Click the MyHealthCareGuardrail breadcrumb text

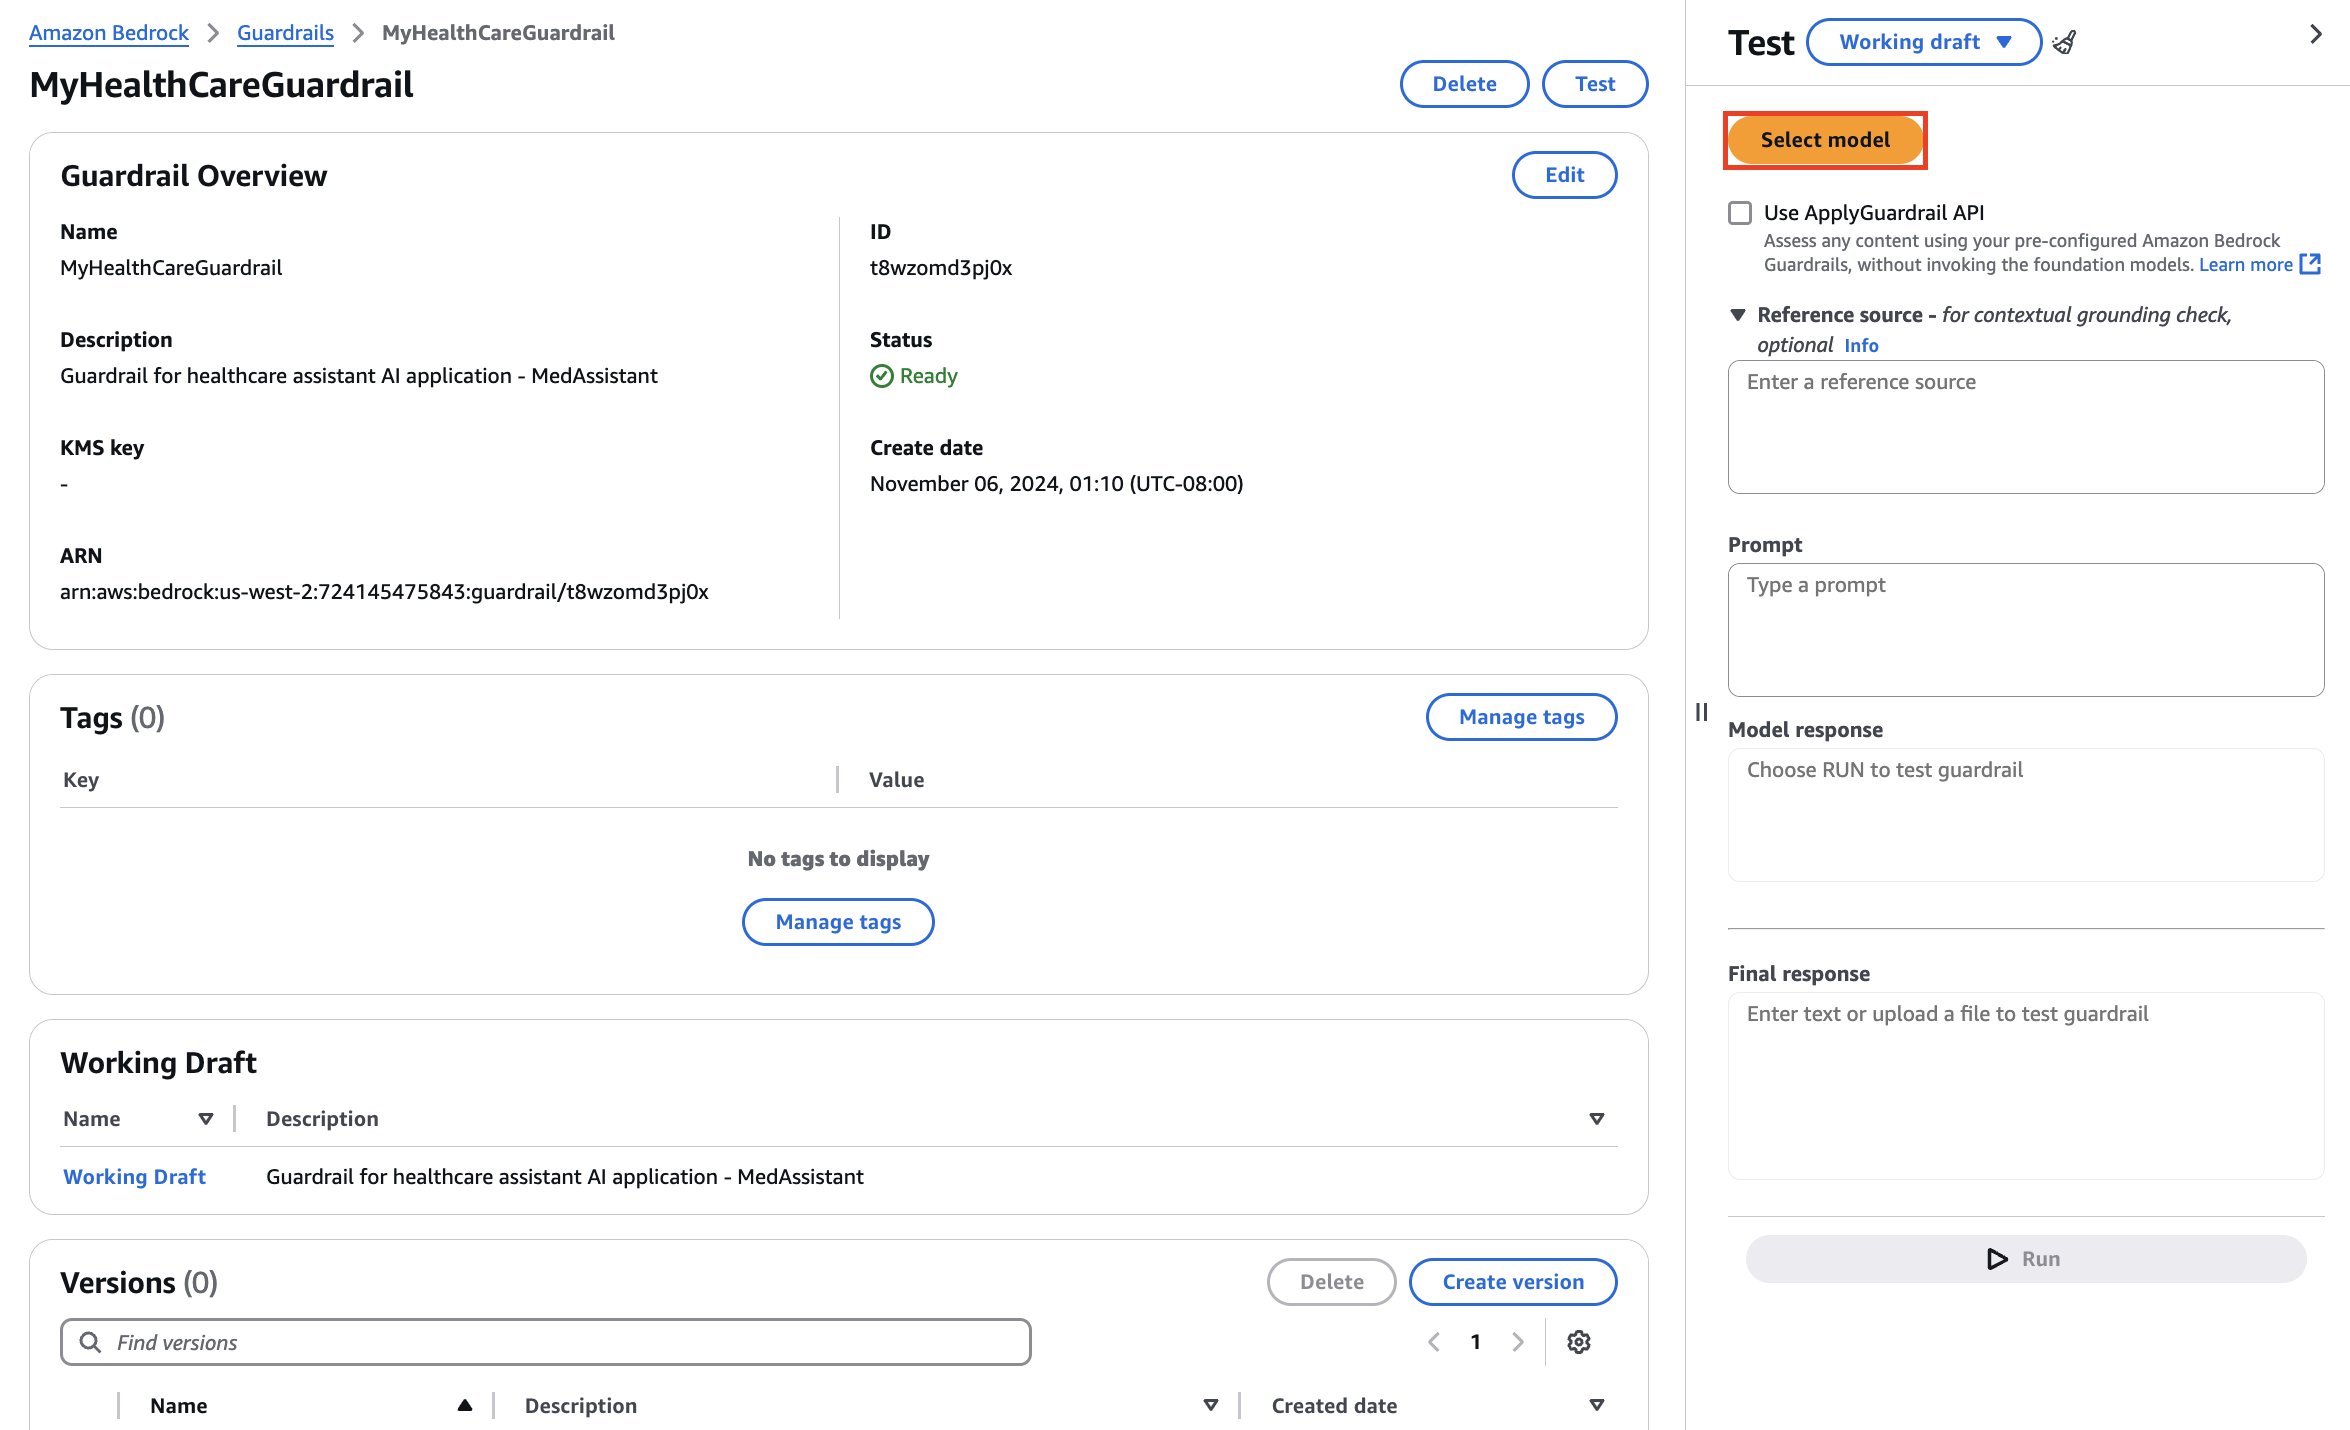point(498,33)
